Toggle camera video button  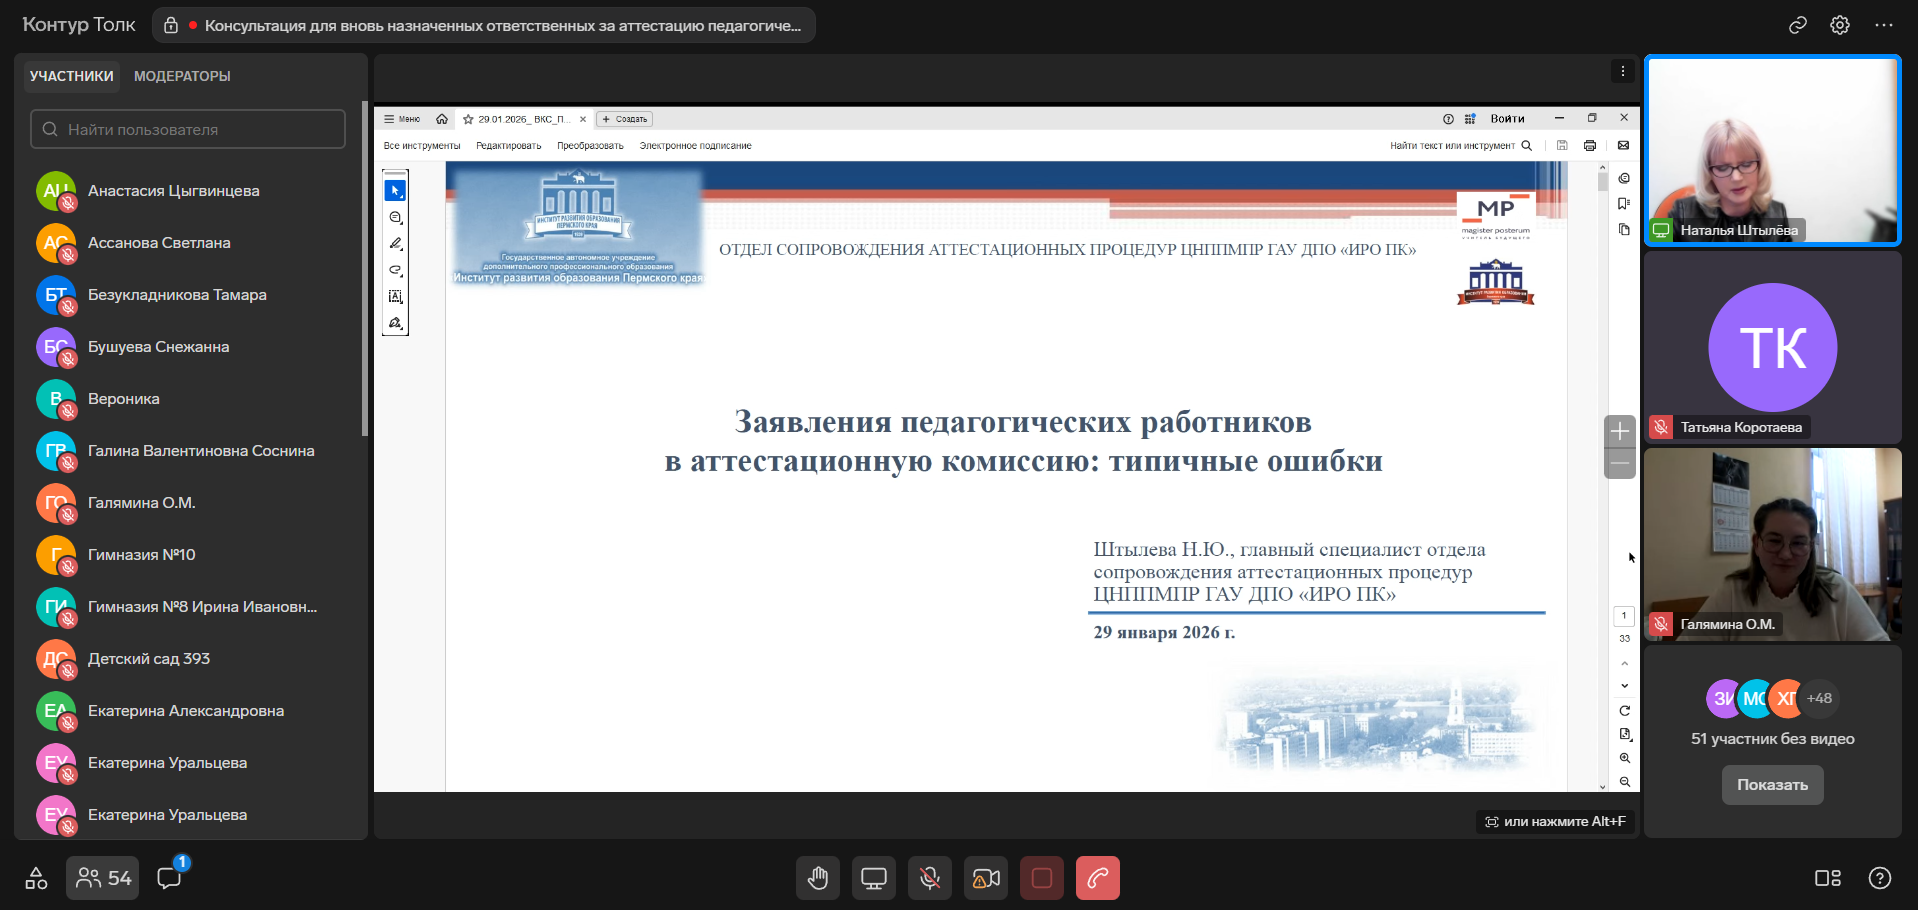pos(986,878)
